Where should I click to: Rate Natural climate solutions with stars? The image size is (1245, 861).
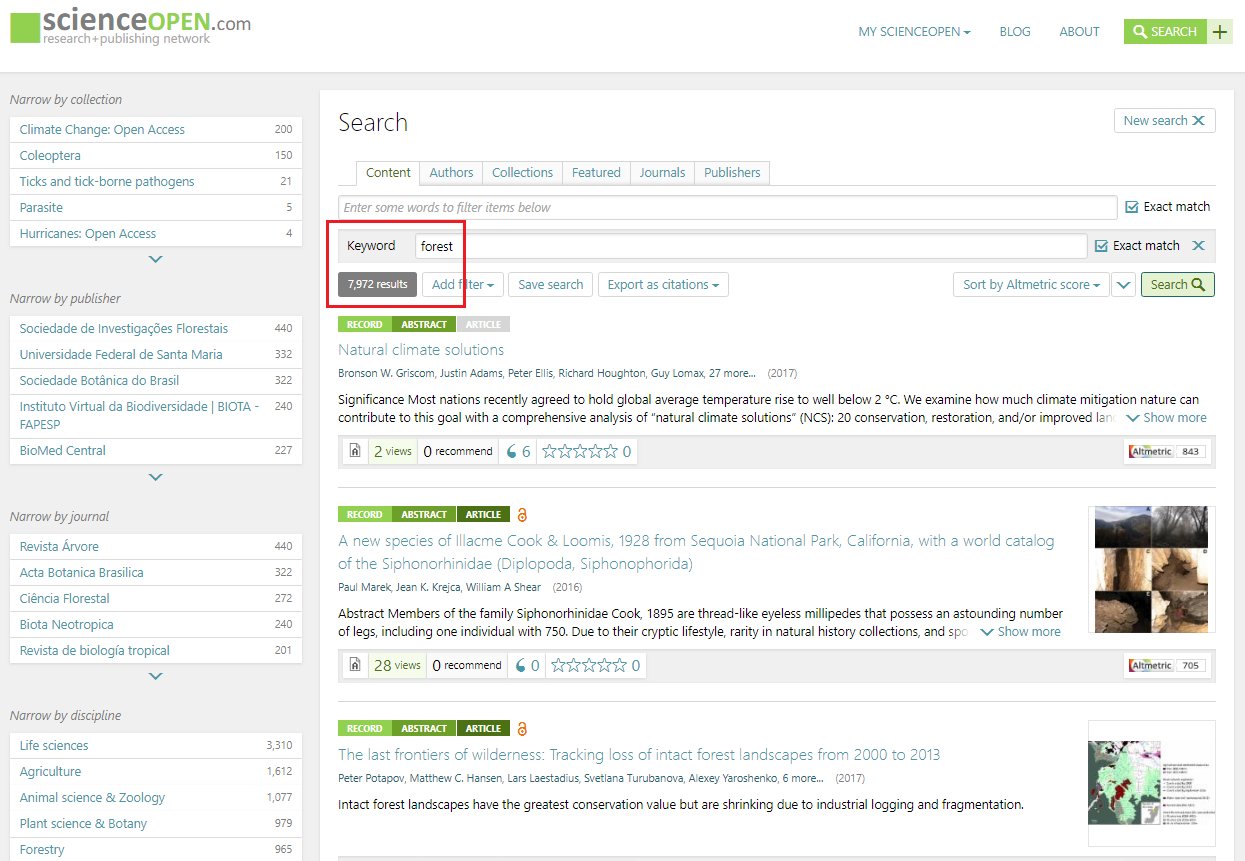[579, 451]
